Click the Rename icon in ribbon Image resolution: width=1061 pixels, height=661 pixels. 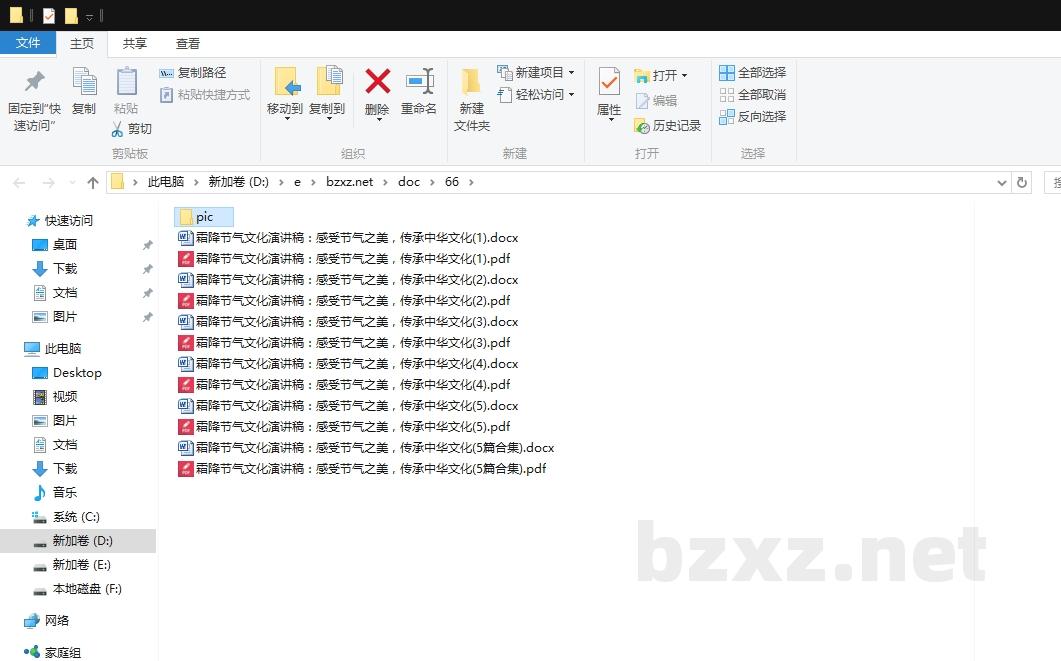pyautogui.click(x=419, y=82)
